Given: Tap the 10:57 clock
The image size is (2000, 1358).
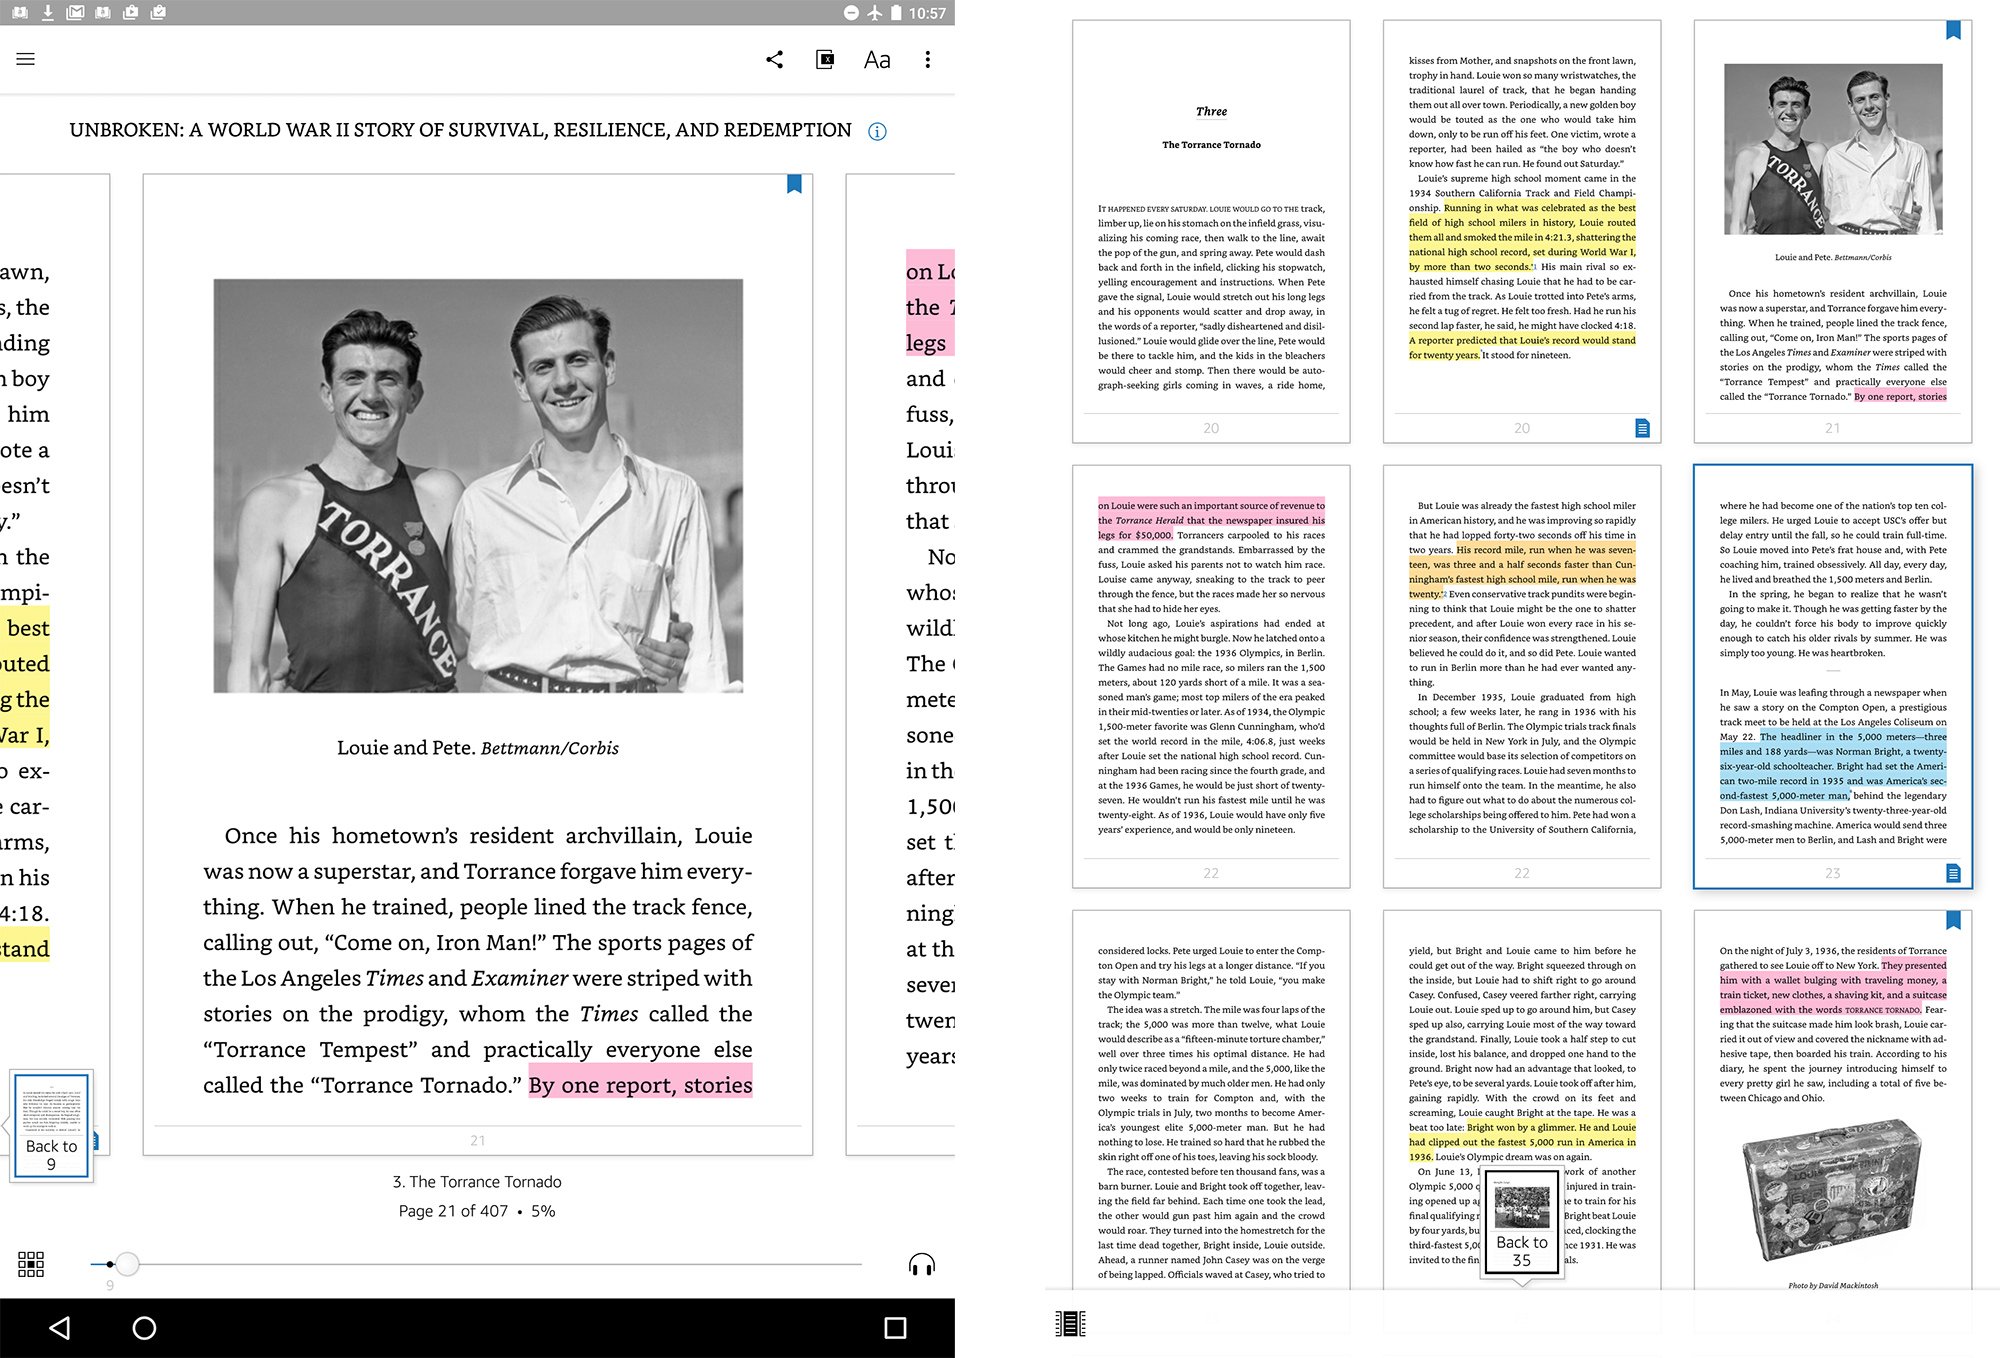Looking at the screenshot, I should coord(927,13).
